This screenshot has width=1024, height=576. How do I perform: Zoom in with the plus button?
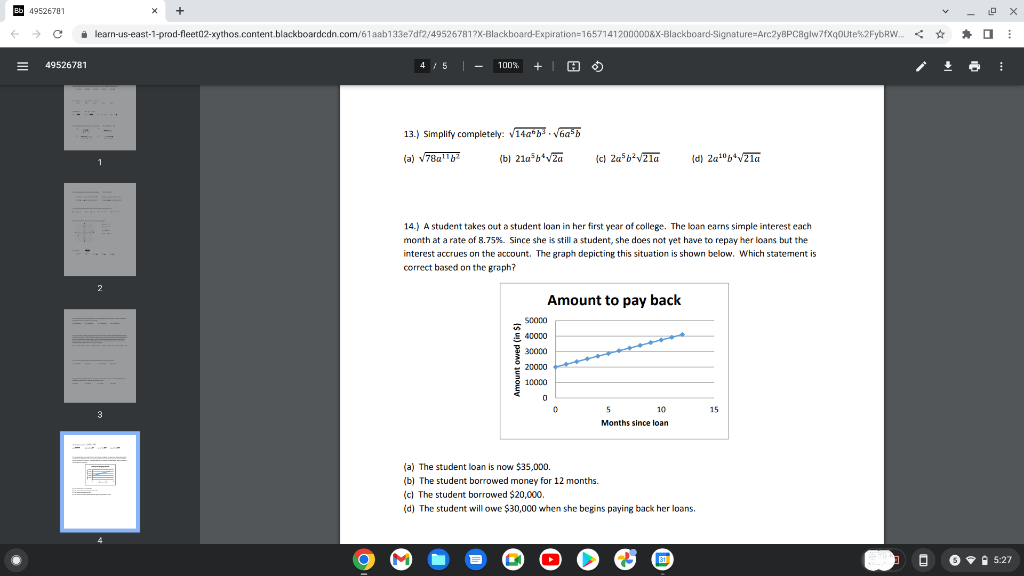coord(537,66)
